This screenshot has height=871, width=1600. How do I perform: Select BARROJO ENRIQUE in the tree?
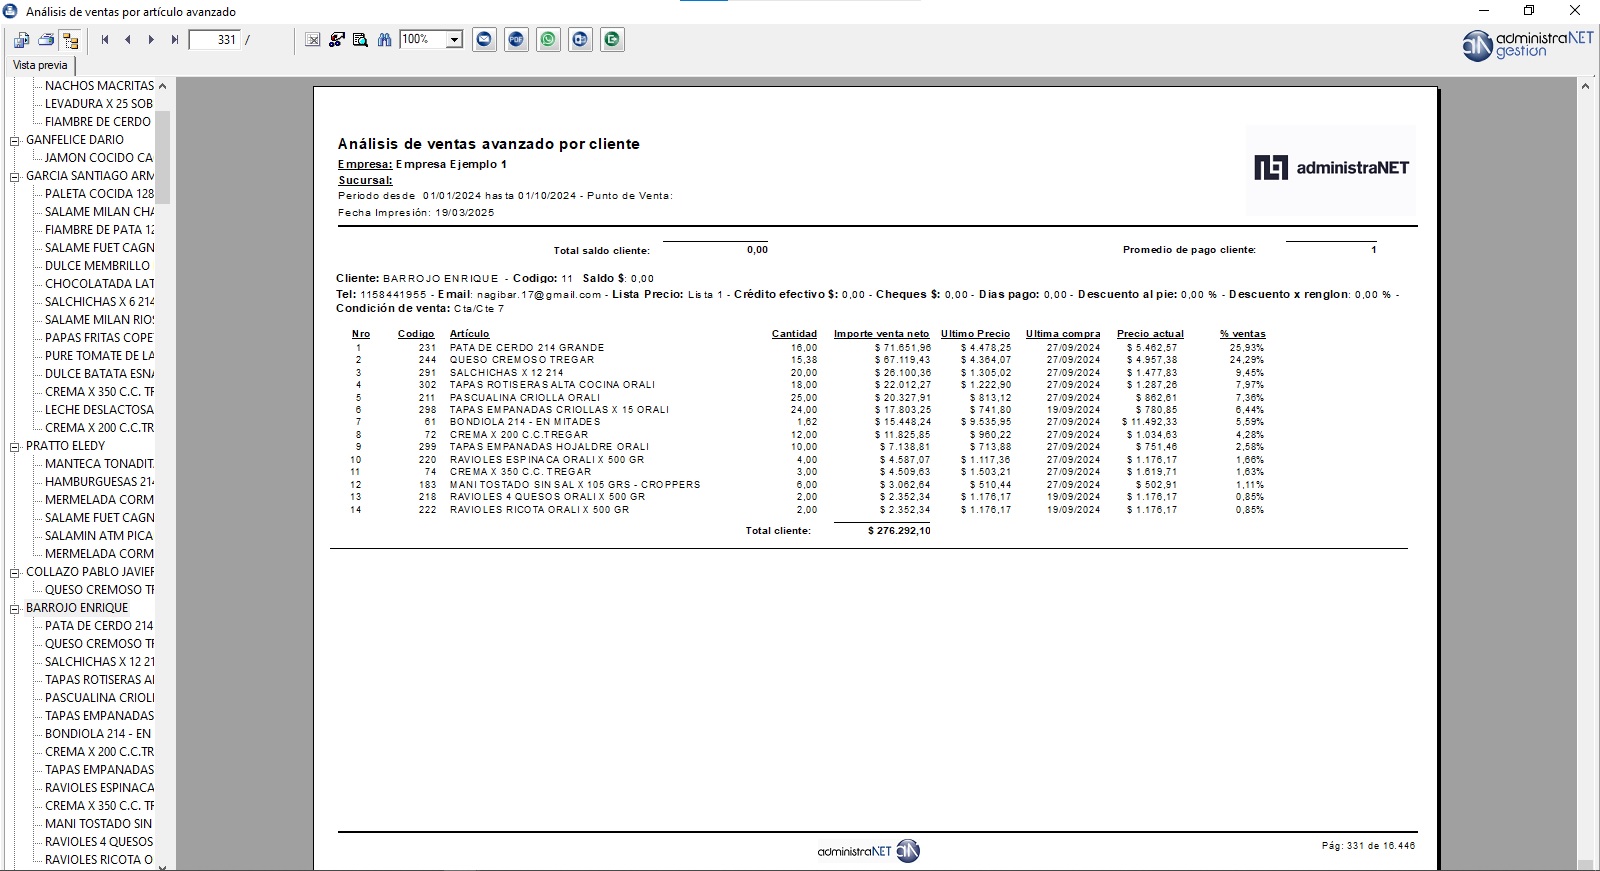(x=77, y=608)
